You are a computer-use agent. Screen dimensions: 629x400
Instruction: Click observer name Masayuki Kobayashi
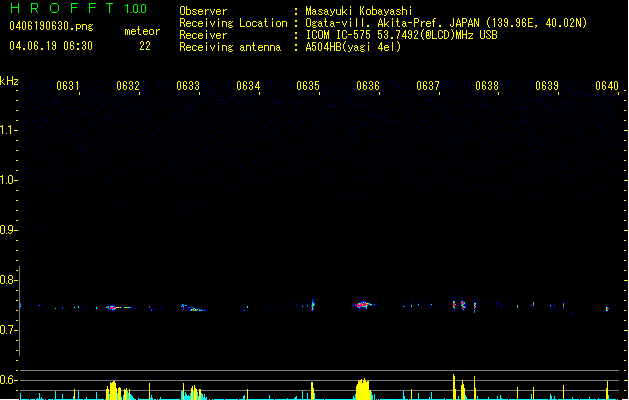click(x=359, y=11)
